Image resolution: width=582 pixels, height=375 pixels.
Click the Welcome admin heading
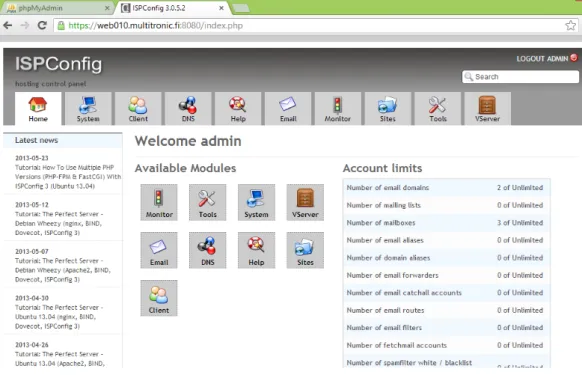188,141
